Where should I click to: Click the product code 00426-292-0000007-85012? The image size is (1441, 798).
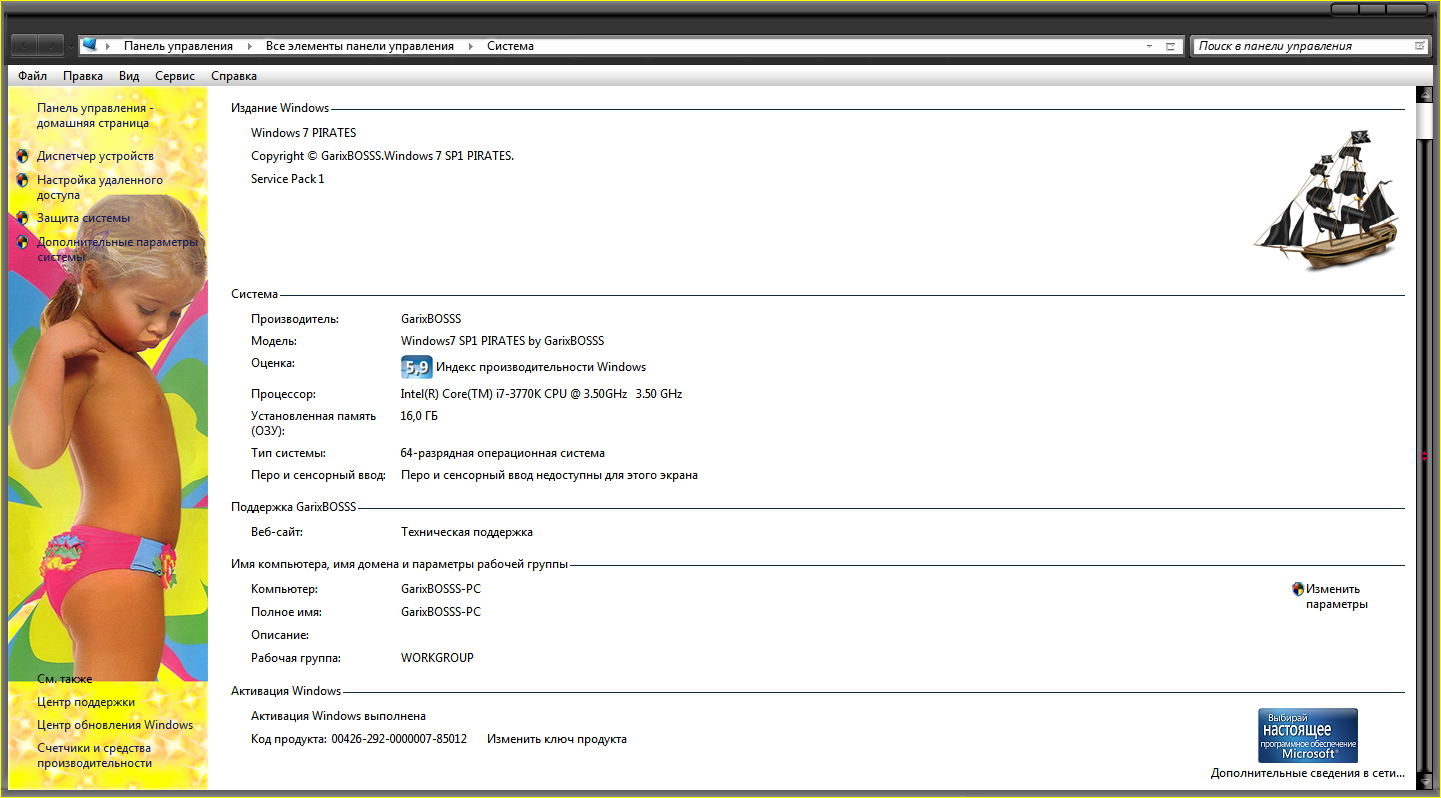tap(399, 739)
